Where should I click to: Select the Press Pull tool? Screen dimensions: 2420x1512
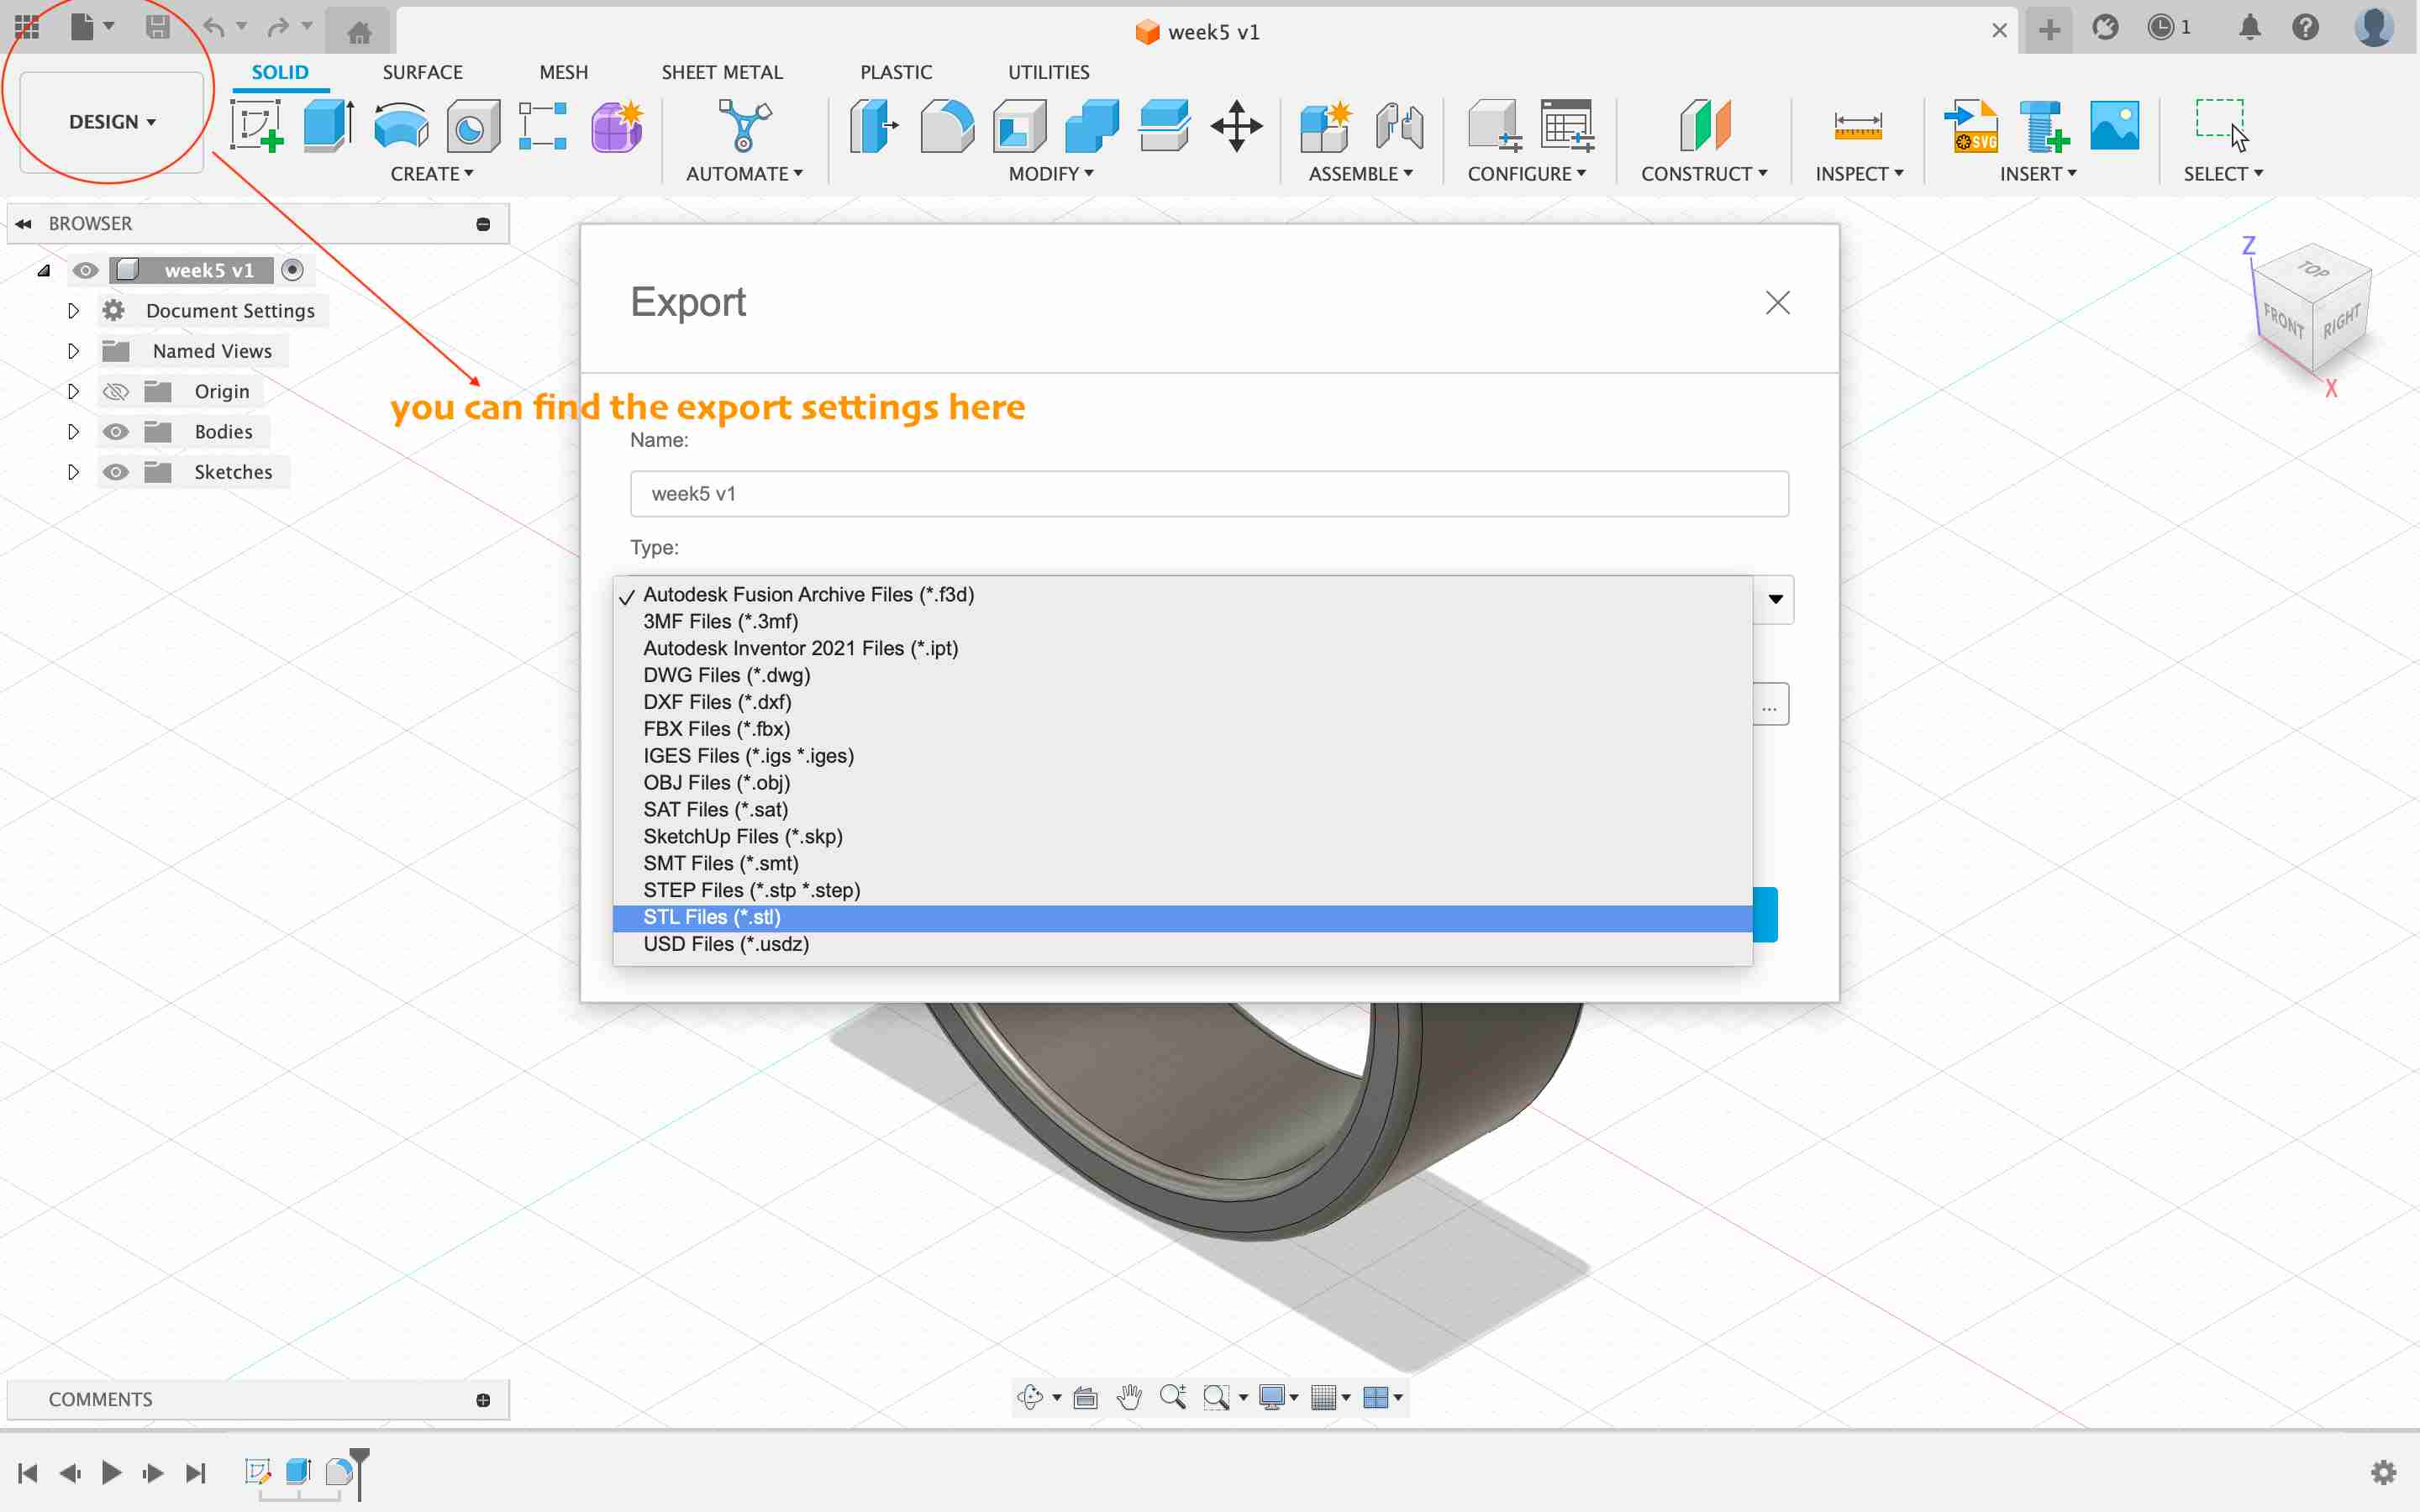[x=874, y=126]
